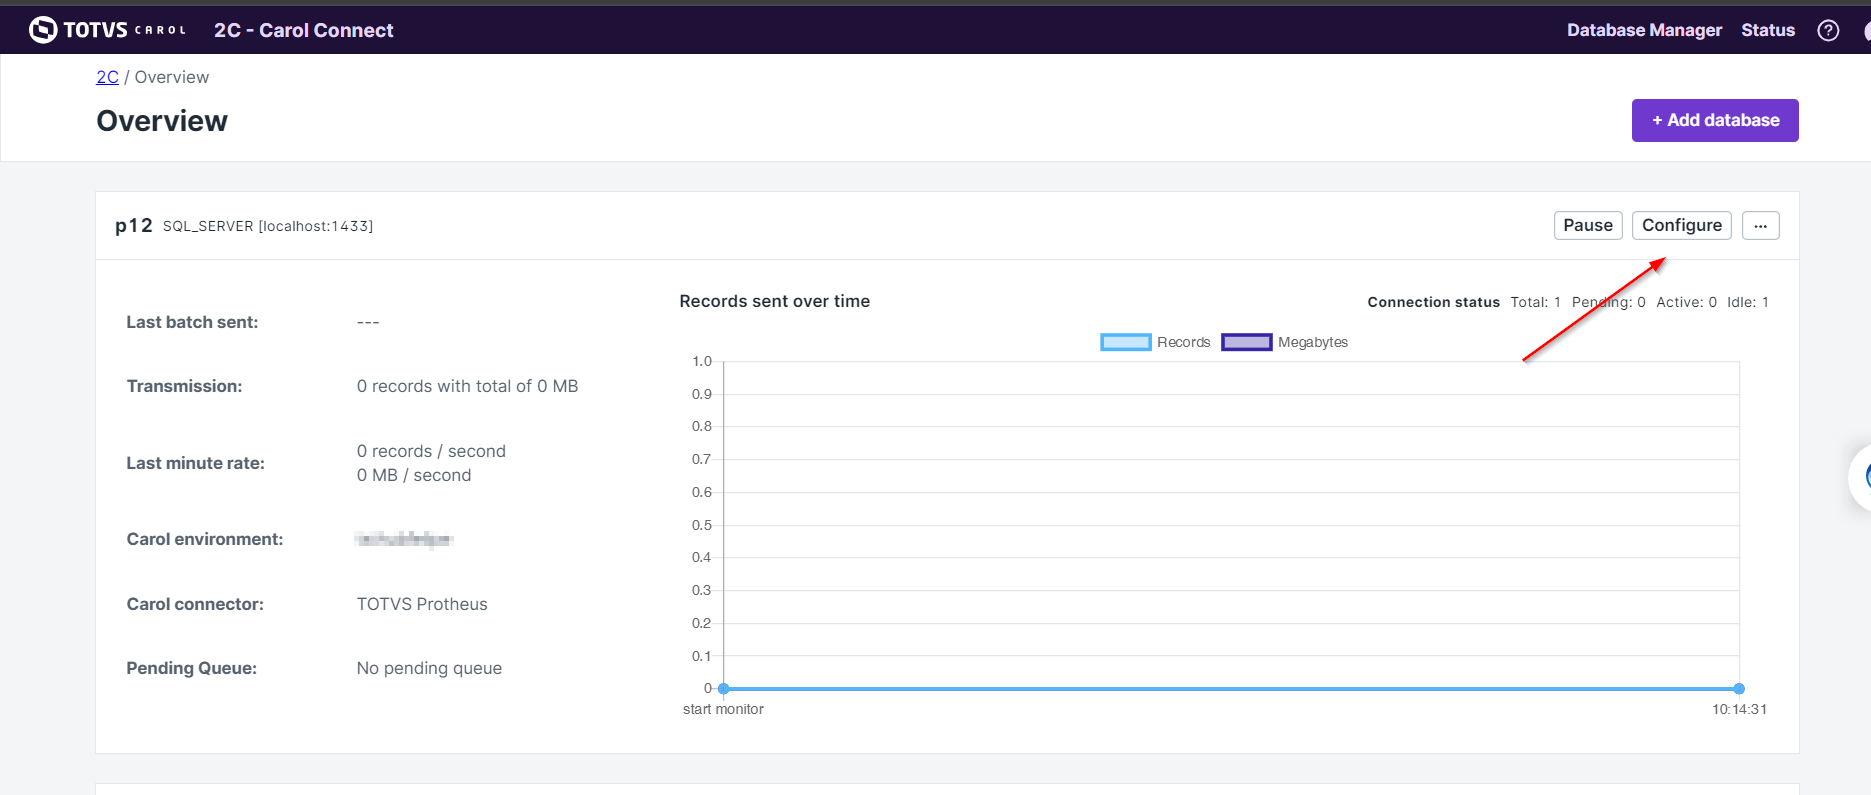Click the floating widget on right edge
1871x795 pixels.
tap(1861, 478)
